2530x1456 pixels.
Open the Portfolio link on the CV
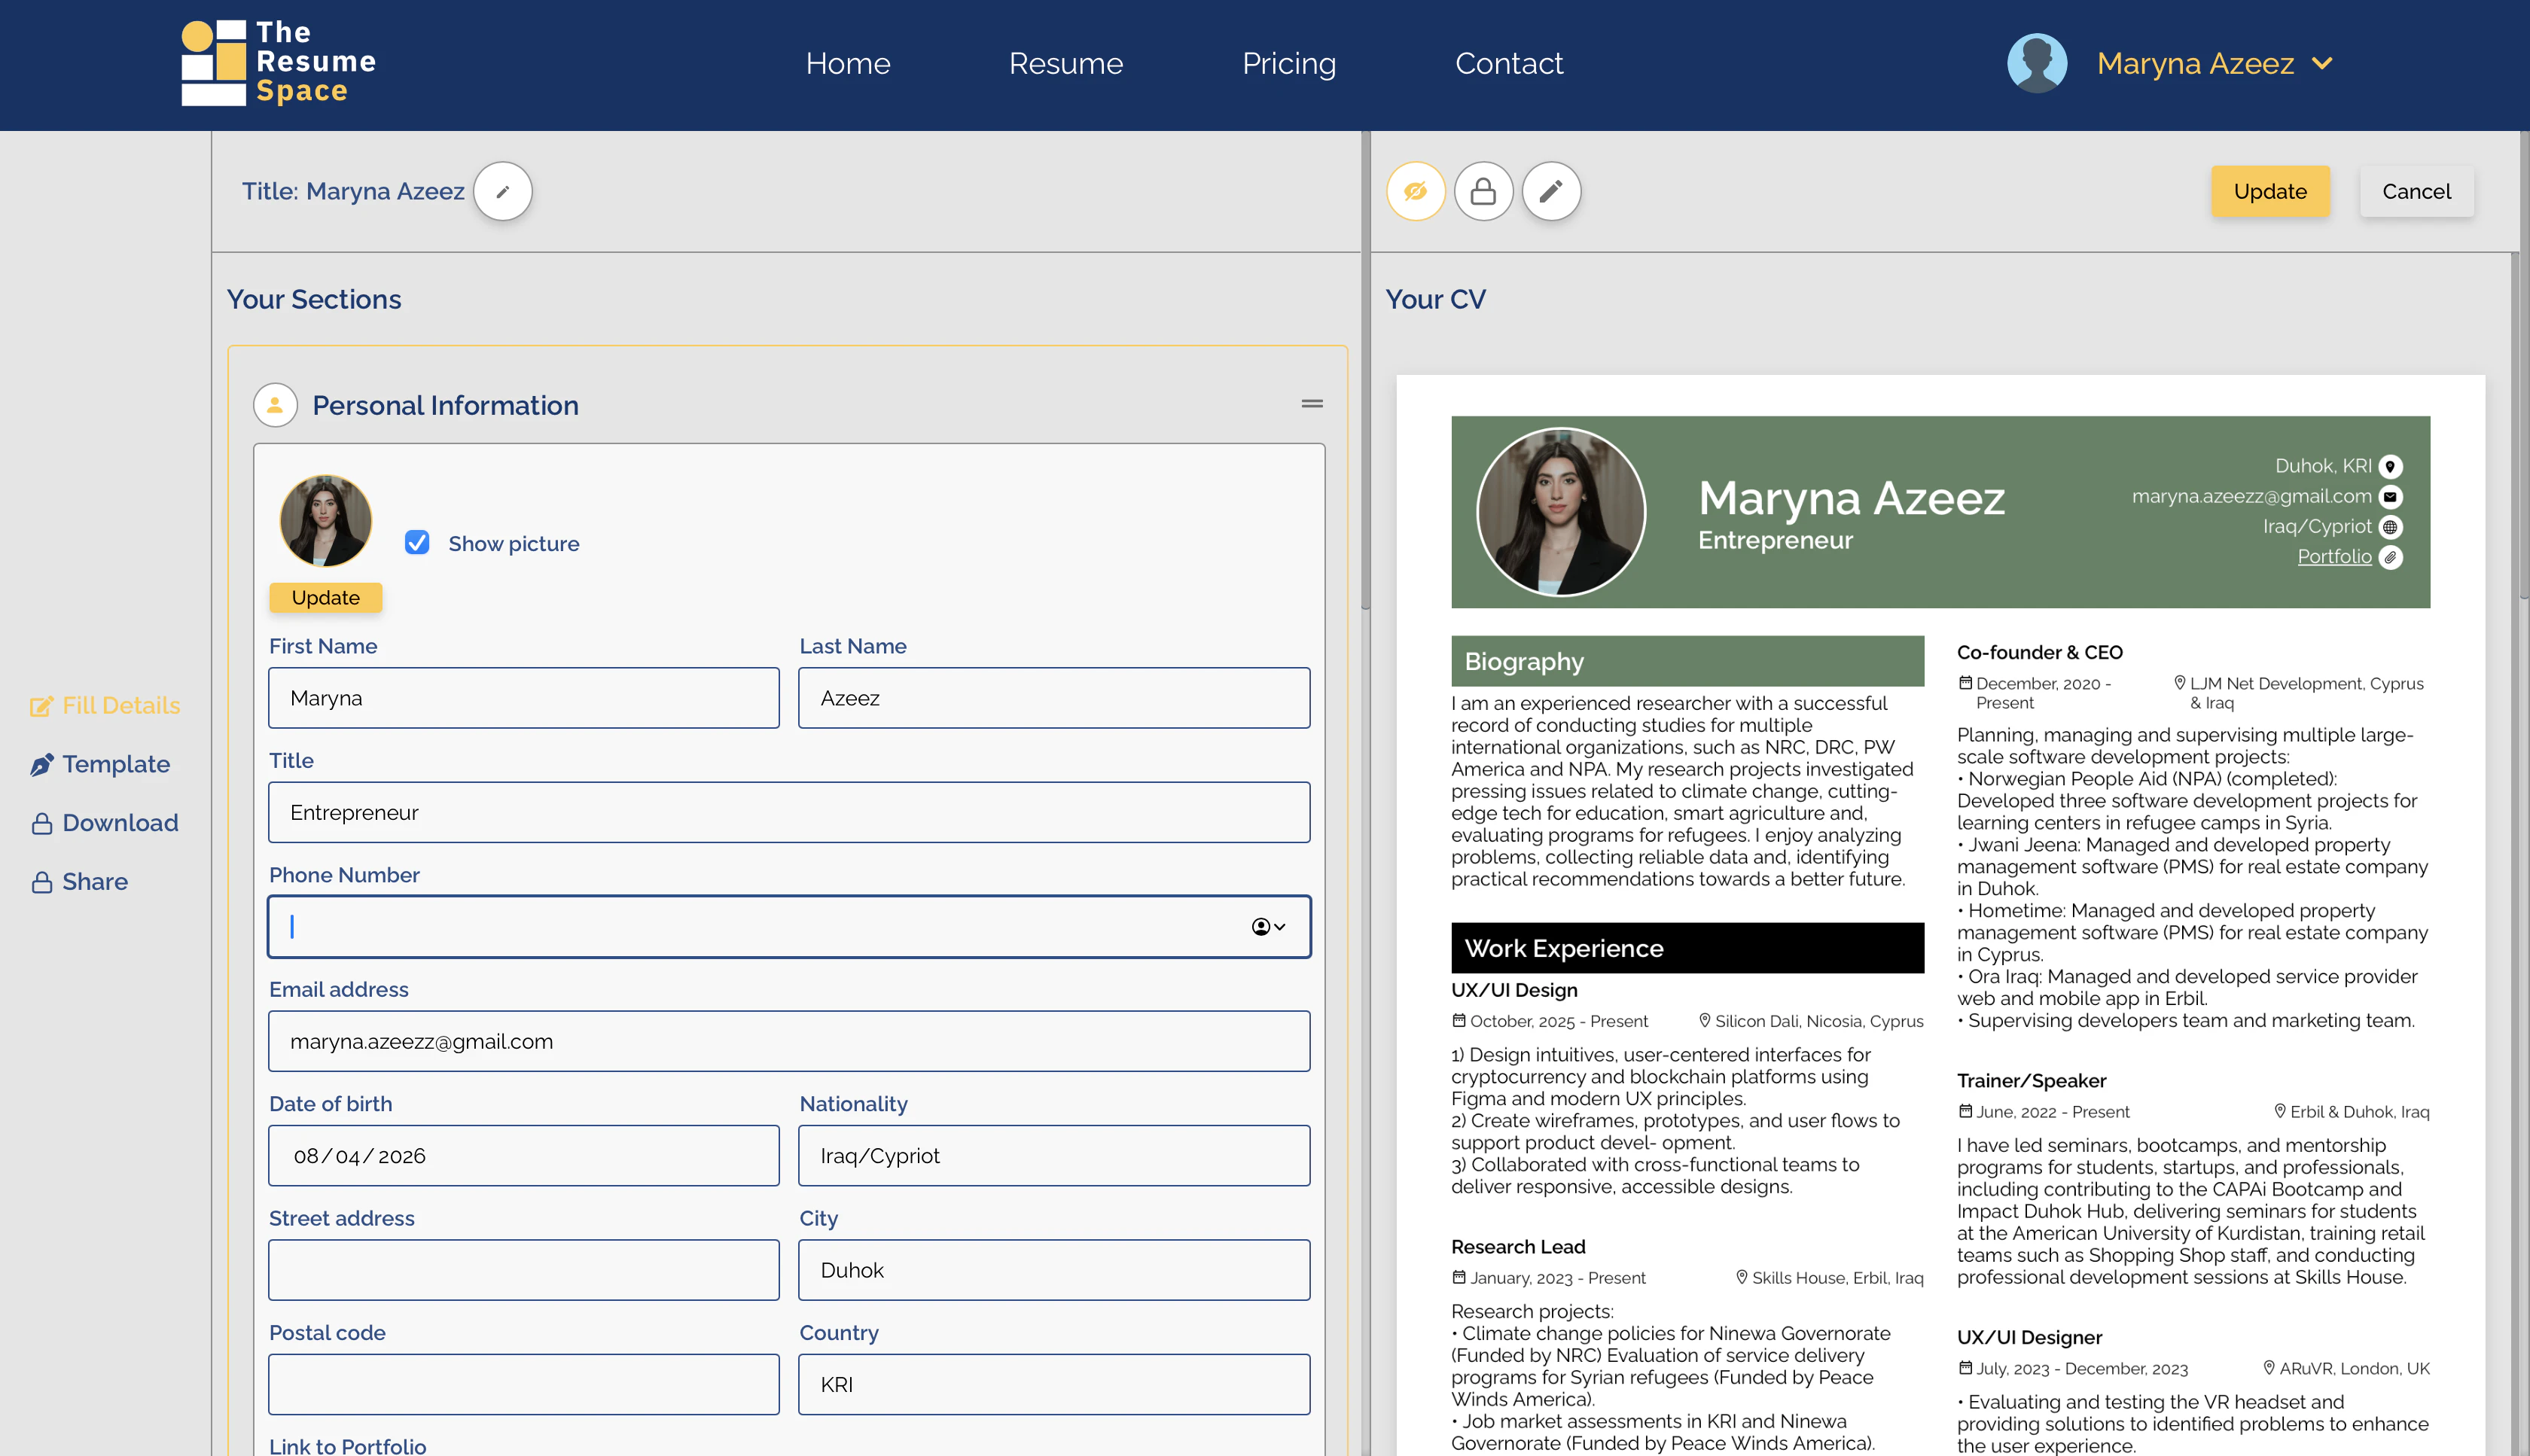point(2335,556)
